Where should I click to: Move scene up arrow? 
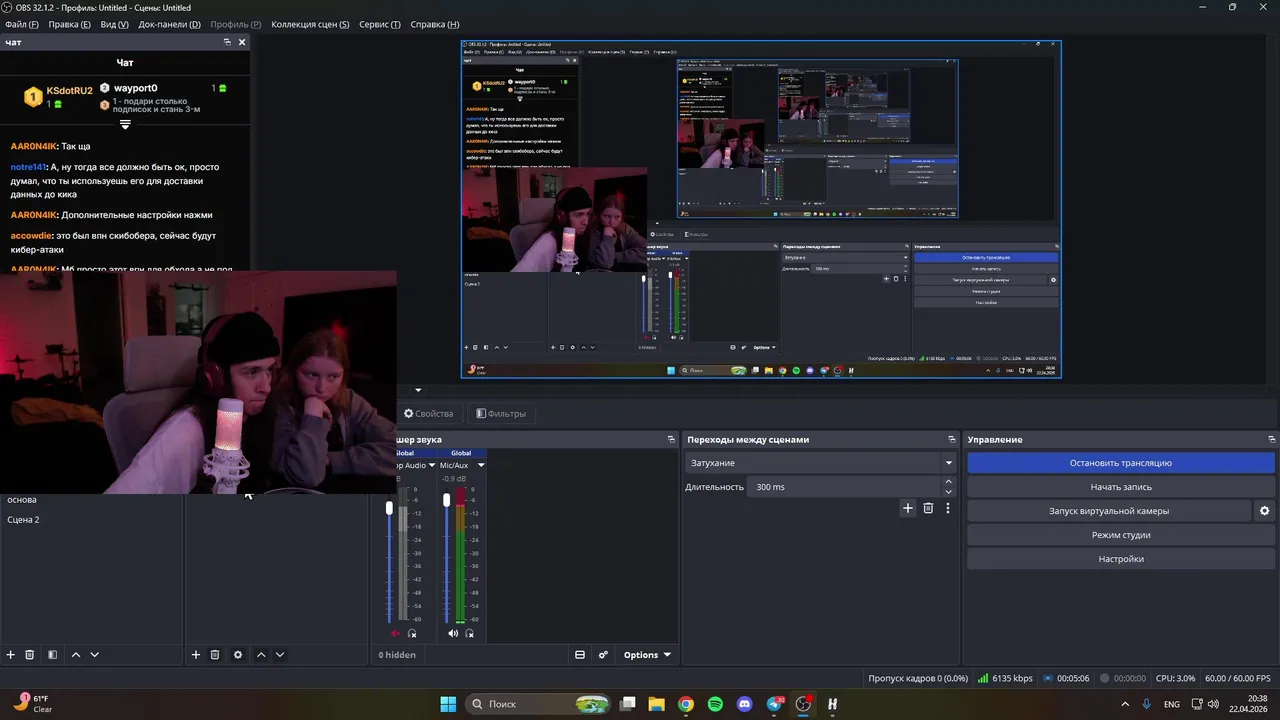[76, 655]
